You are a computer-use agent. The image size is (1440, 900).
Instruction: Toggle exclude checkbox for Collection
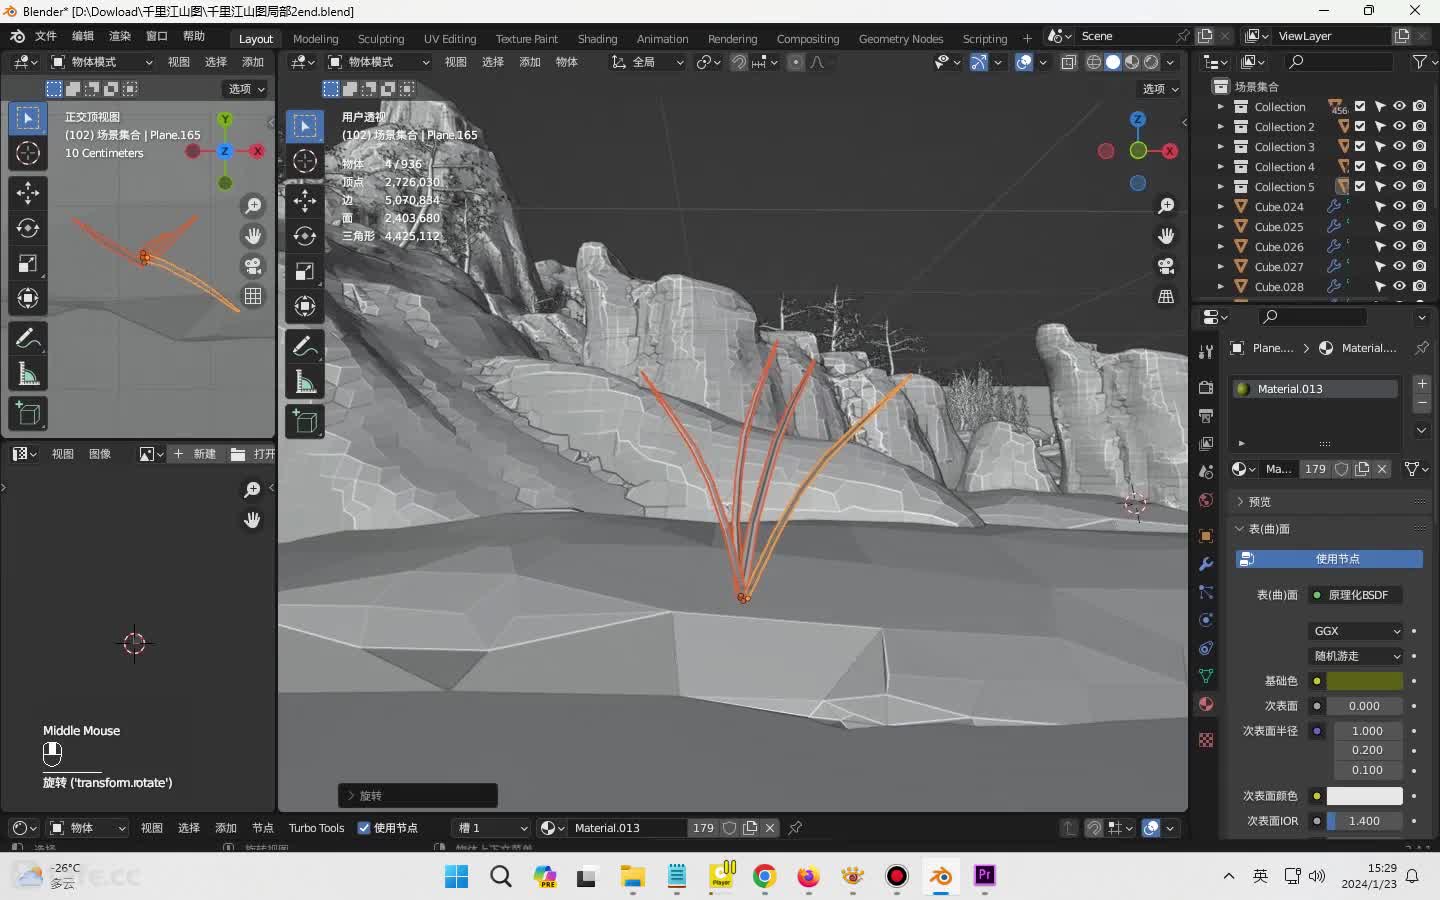[x=1360, y=107]
